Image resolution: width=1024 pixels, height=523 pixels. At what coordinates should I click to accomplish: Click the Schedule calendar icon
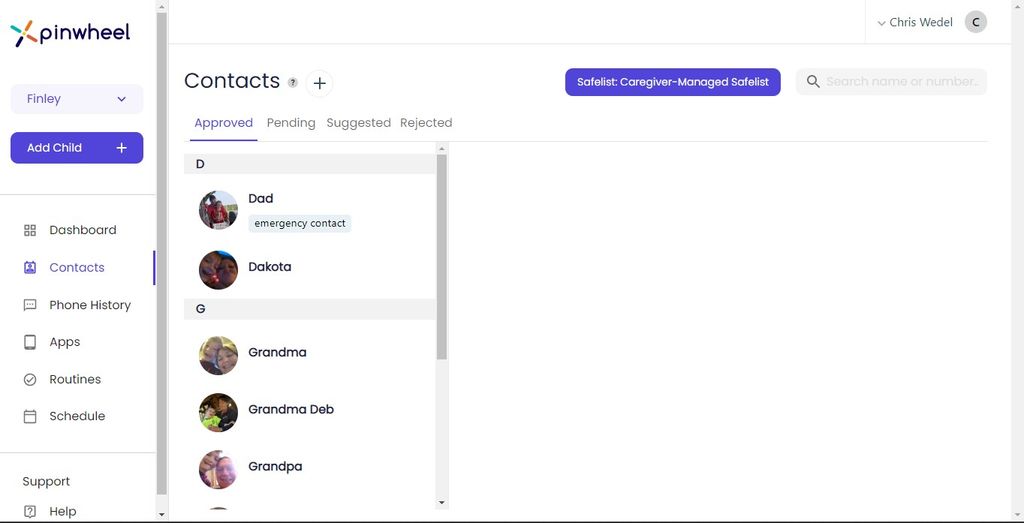(30, 416)
